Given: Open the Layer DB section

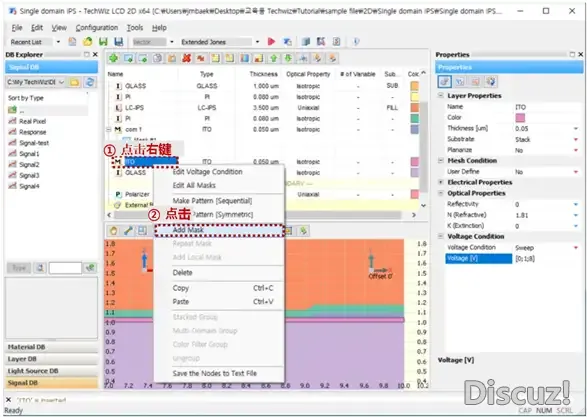Looking at the screenshot, I should point(51,359).
